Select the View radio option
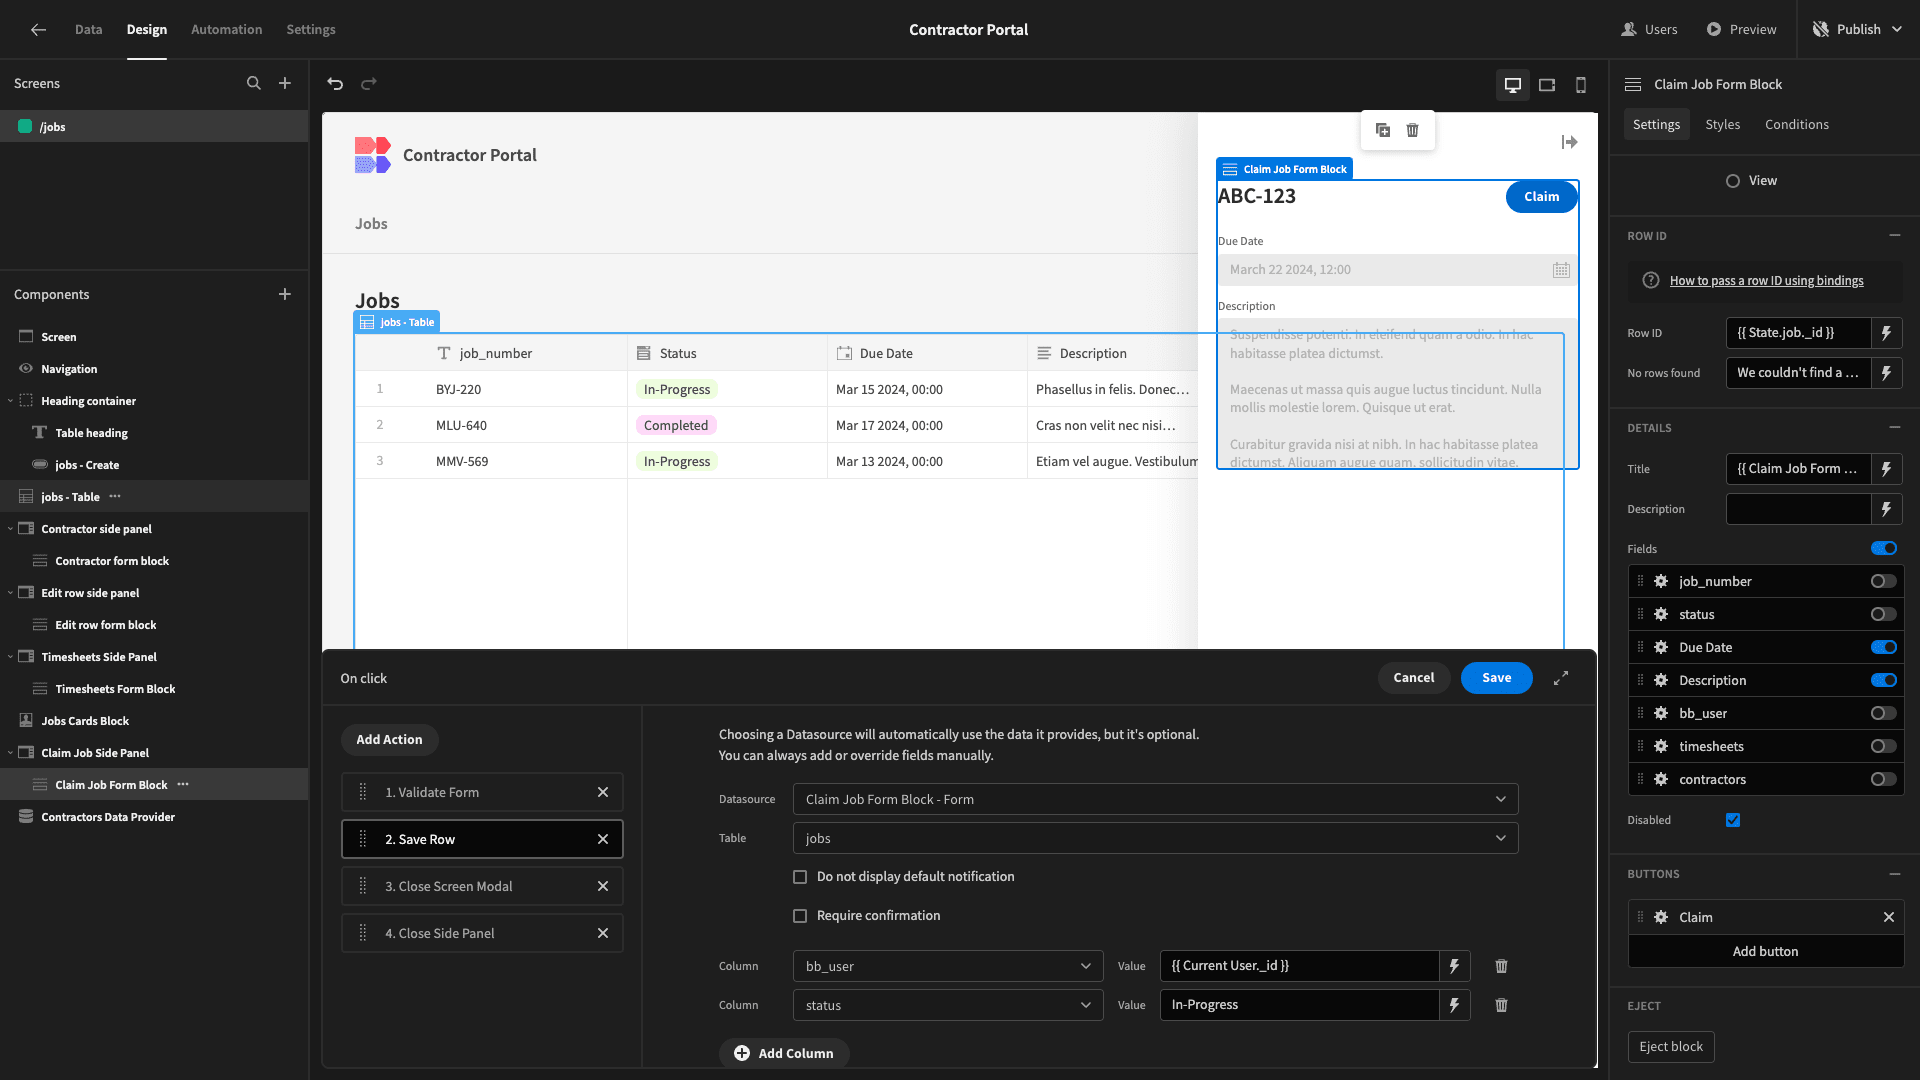 (1733, 181)
